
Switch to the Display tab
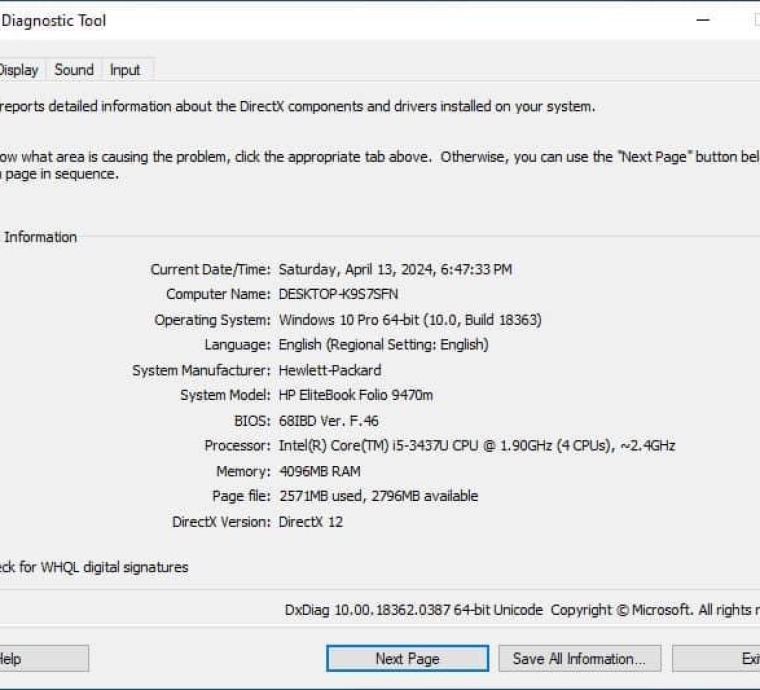point(19,70)
